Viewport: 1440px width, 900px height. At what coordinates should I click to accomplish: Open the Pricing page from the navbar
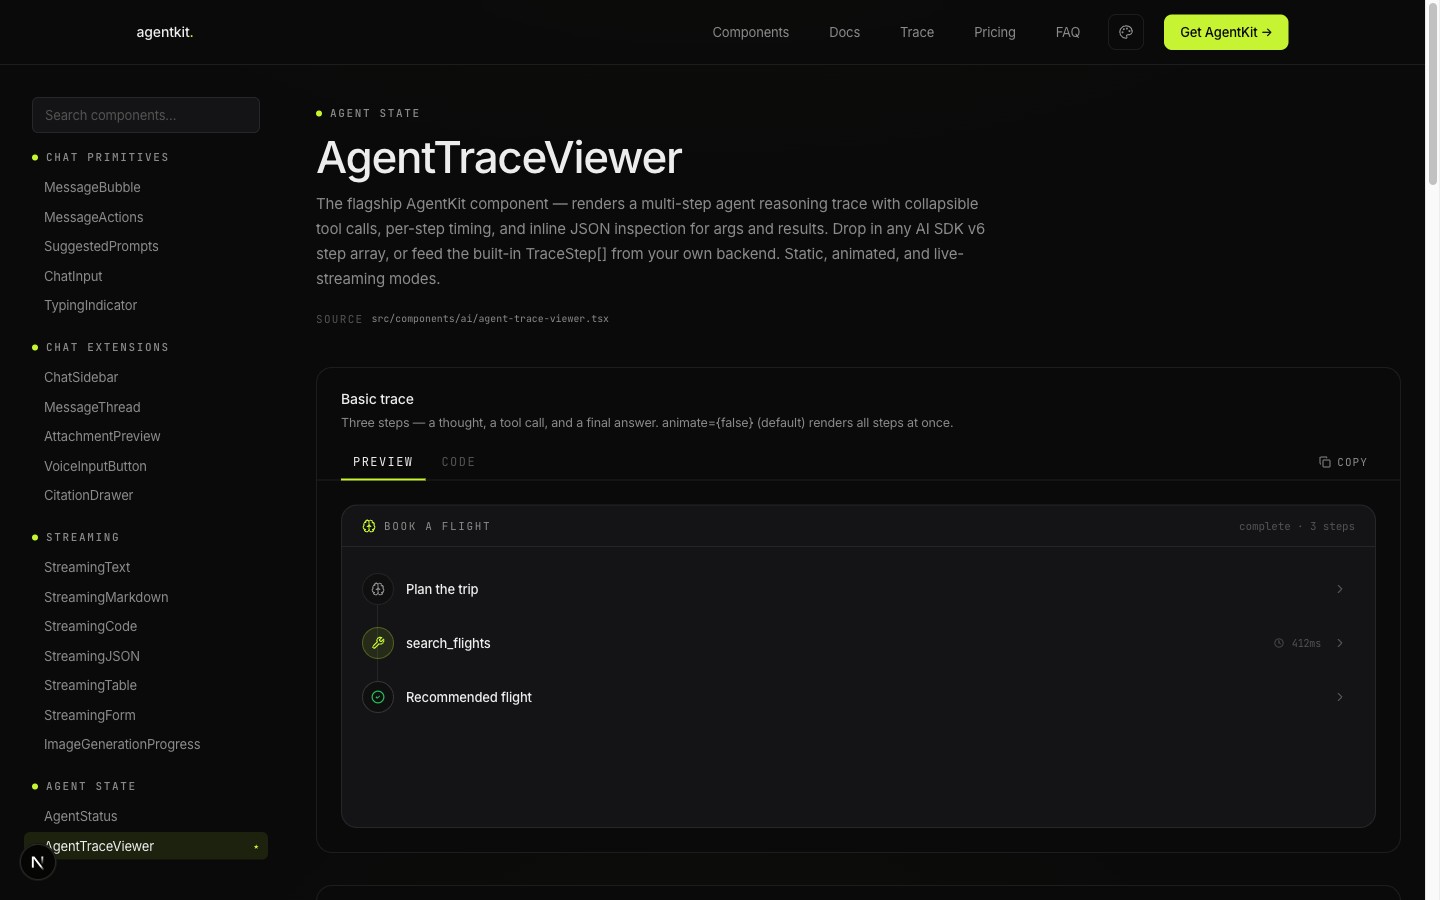tap(994, 32)
